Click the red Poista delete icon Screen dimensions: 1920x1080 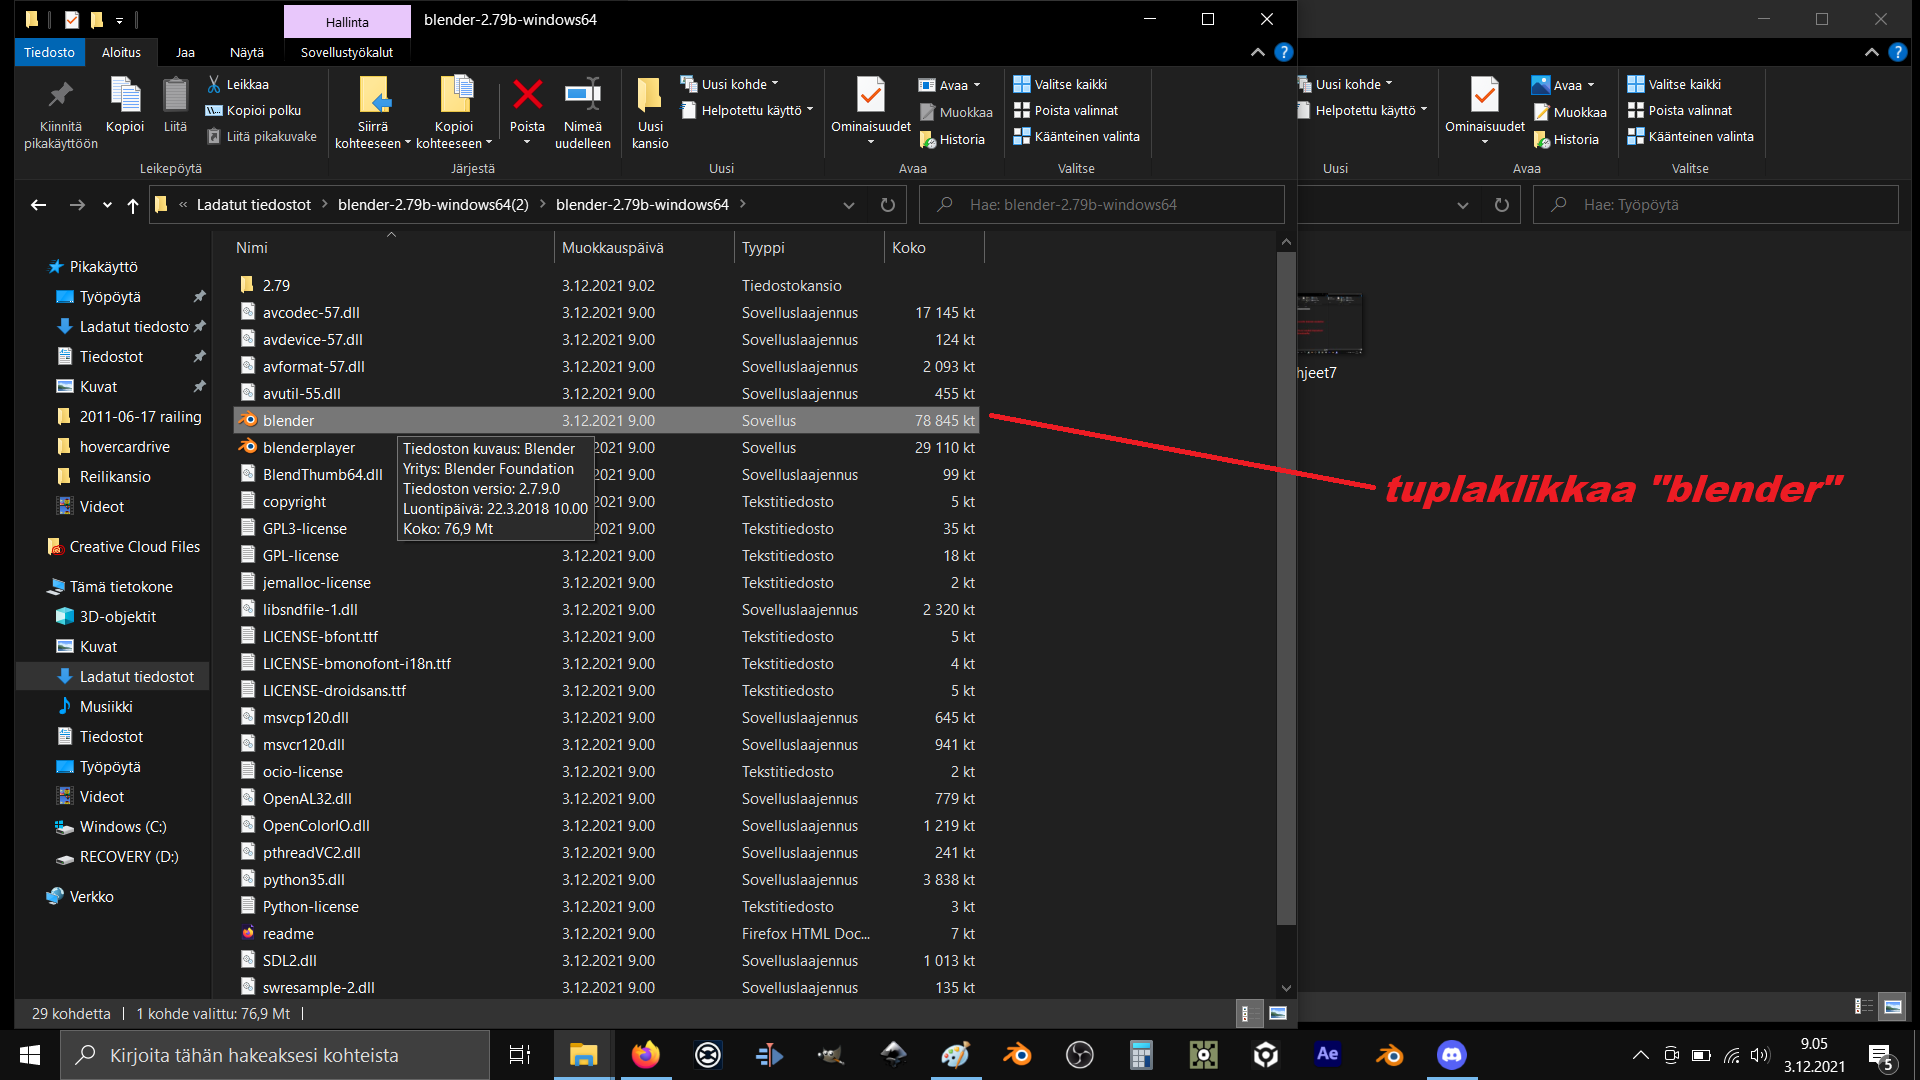[527, 96]
